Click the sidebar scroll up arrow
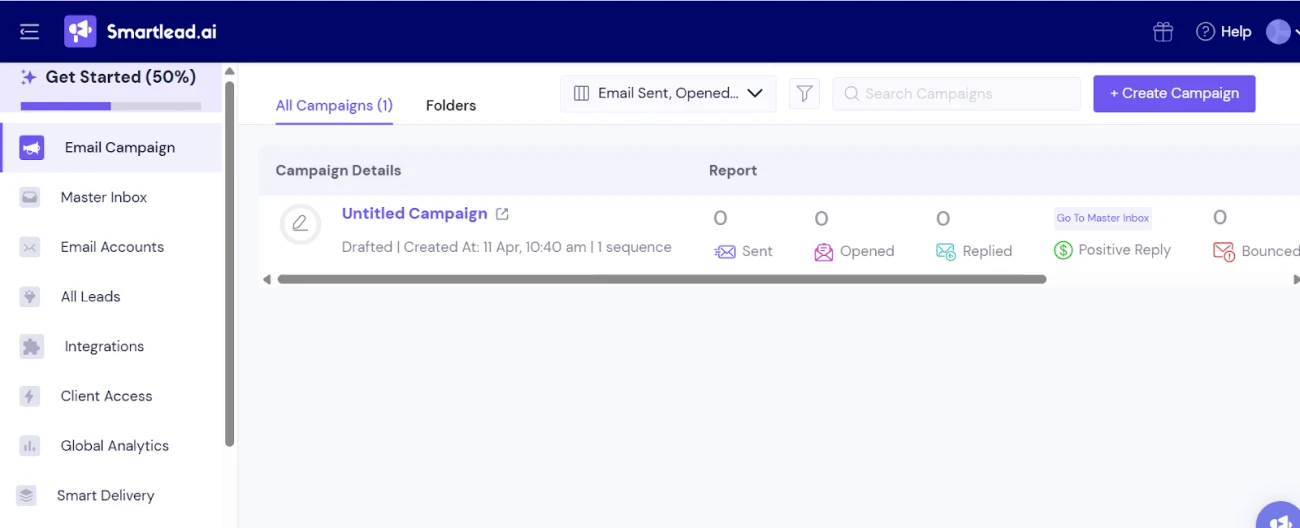This screenshot has width=1300, height=528. tap(230, 72)
